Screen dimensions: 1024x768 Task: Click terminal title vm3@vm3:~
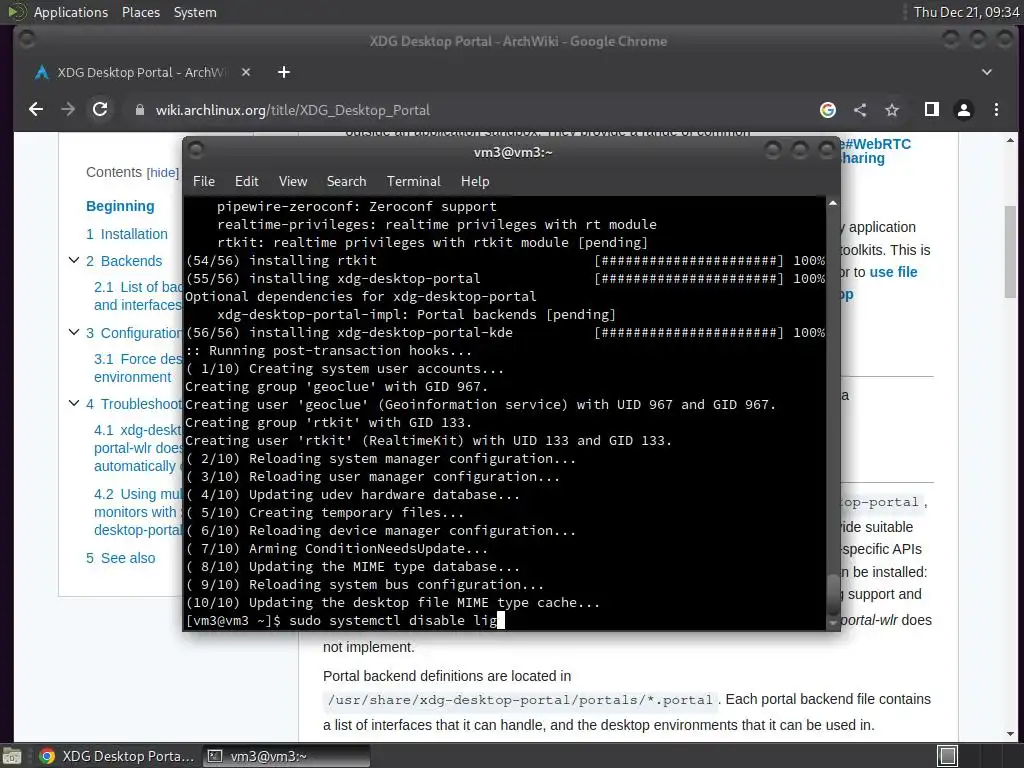pyautogui.click(x=513, y=152)
